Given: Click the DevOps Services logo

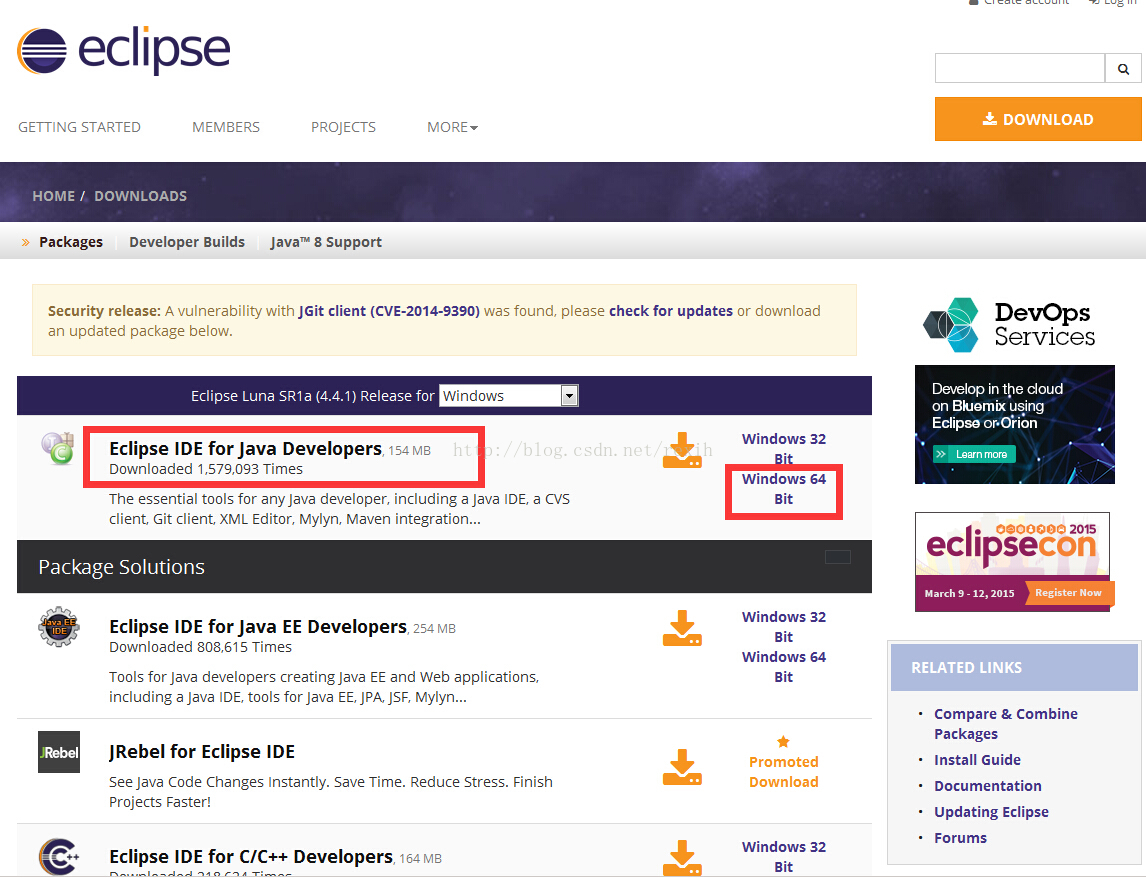Looking at the screenshot, I should tap(1009, 325).
